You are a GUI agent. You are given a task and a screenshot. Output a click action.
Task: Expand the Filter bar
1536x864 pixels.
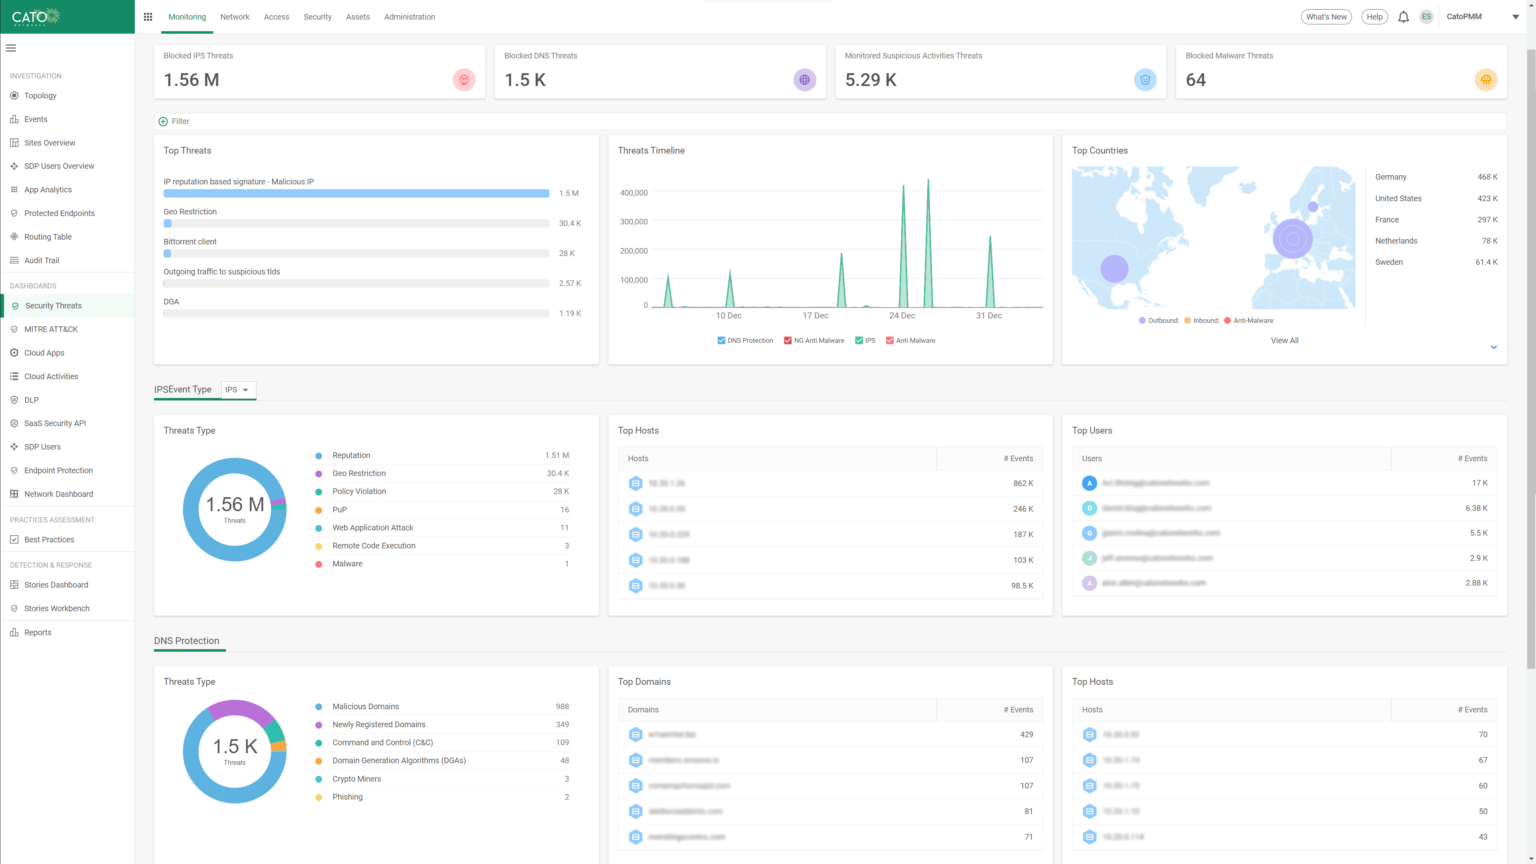coord(163,121)
